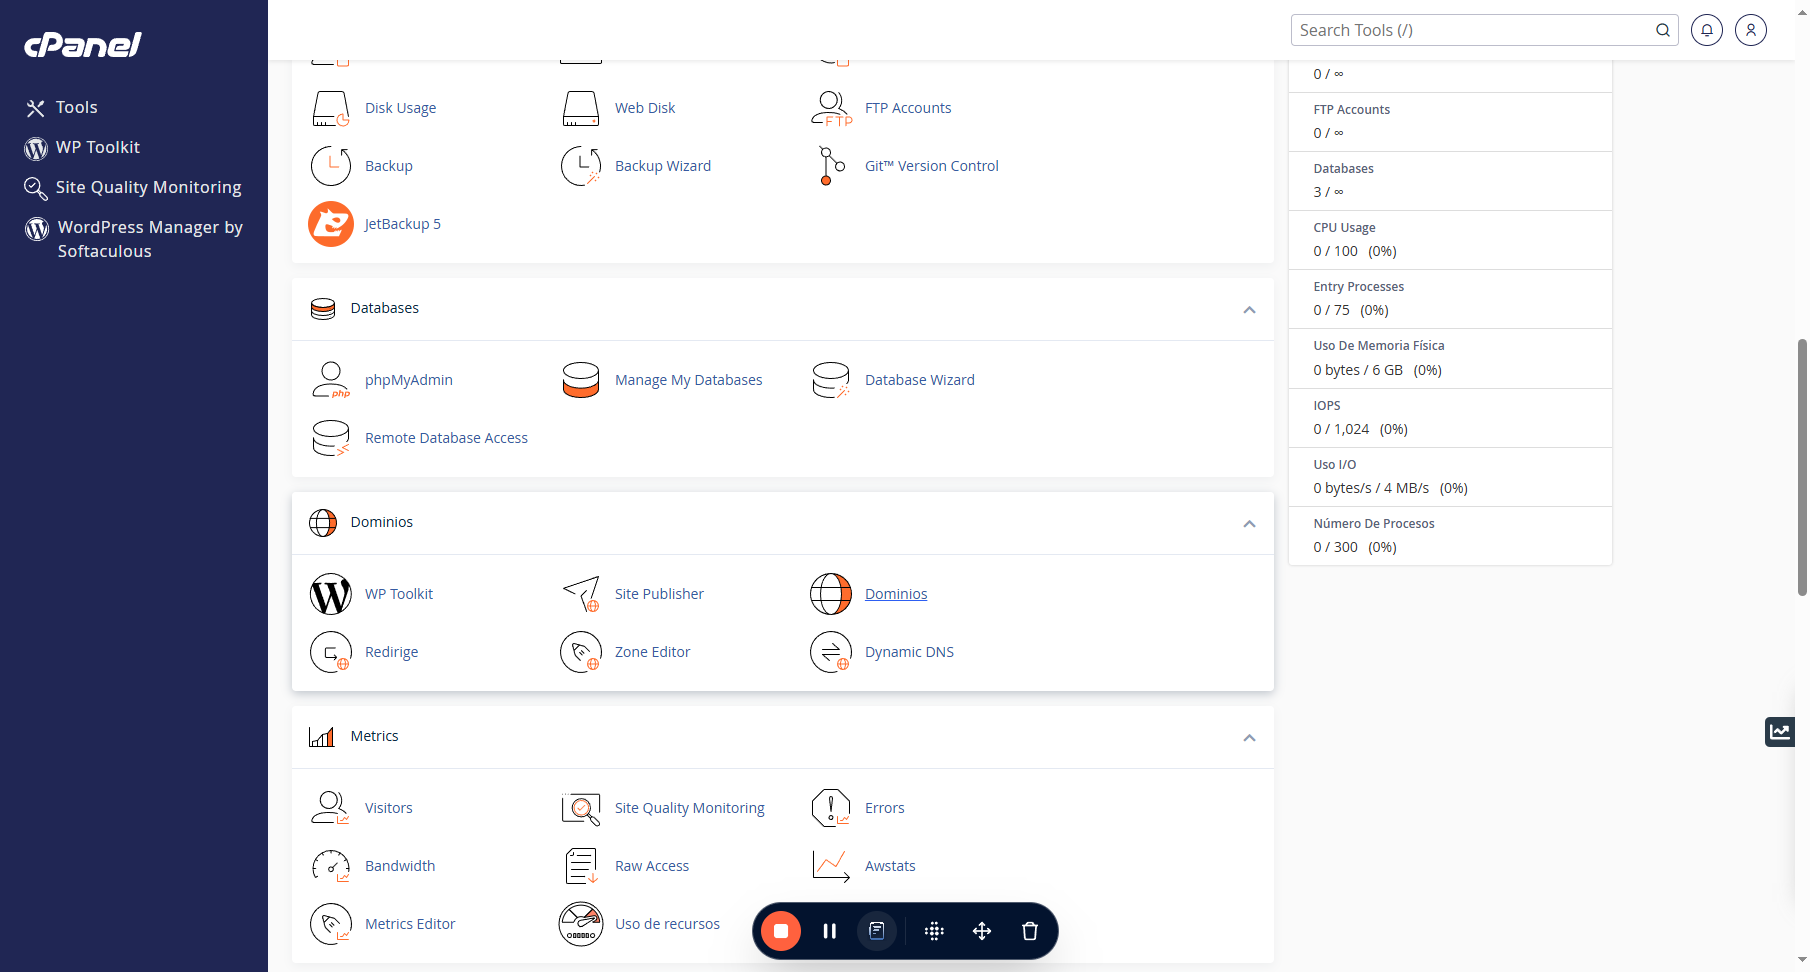1810x972 pixels.
Task: Open the Uso de recursos link
Action: pos(667,924)
